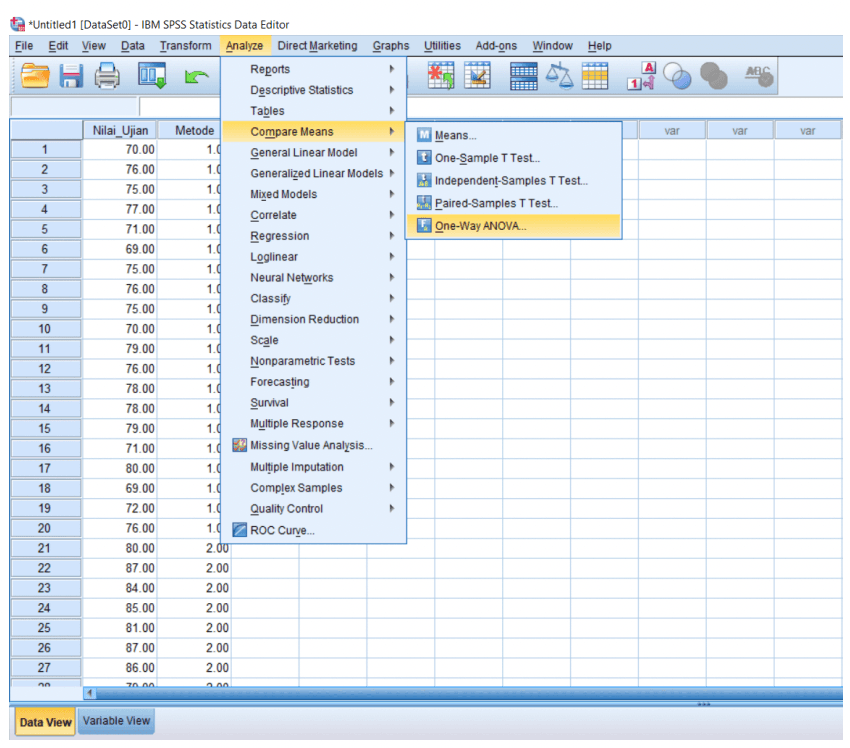Open the Utilities menu
This screenshot has width=850, height=748.
pyautogui.click(x=442, y=46)
